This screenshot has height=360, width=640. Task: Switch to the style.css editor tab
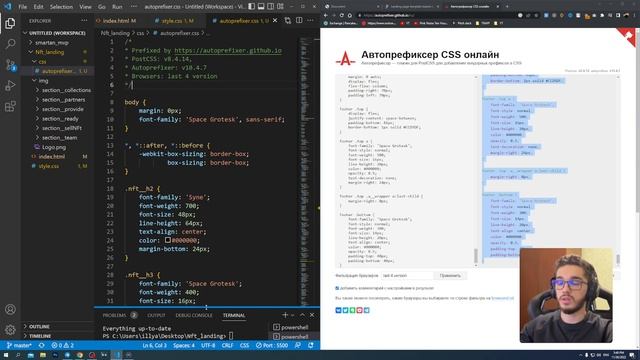[176, 20]
